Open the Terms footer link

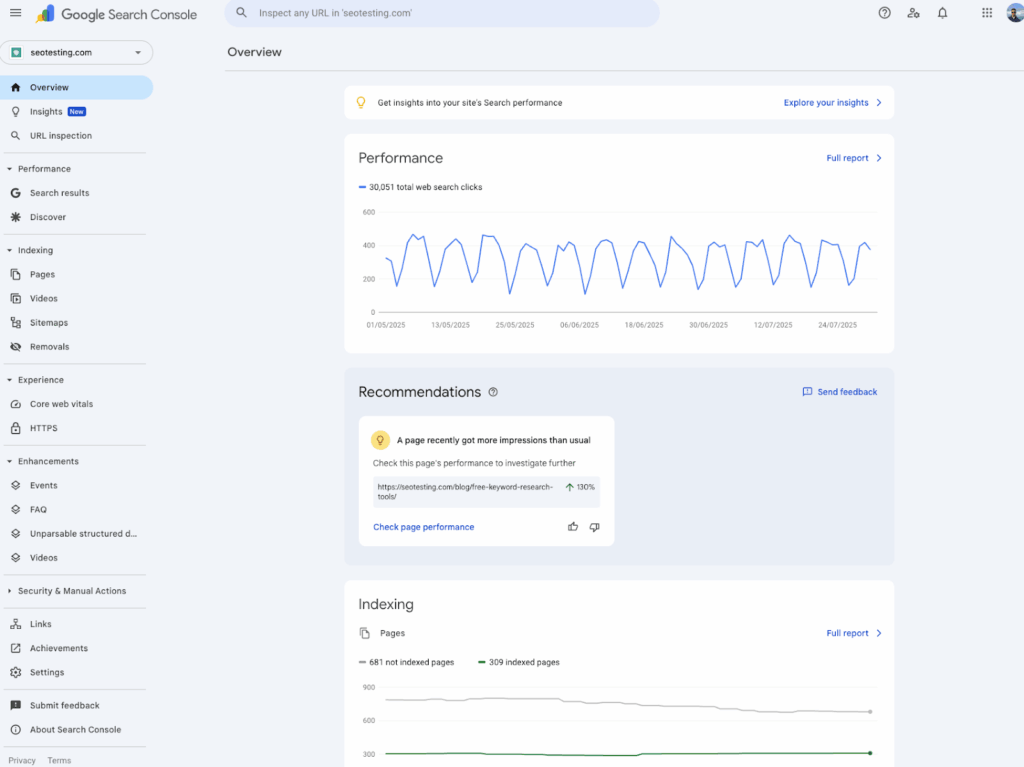pyautogui.click(x=59, y=760)
